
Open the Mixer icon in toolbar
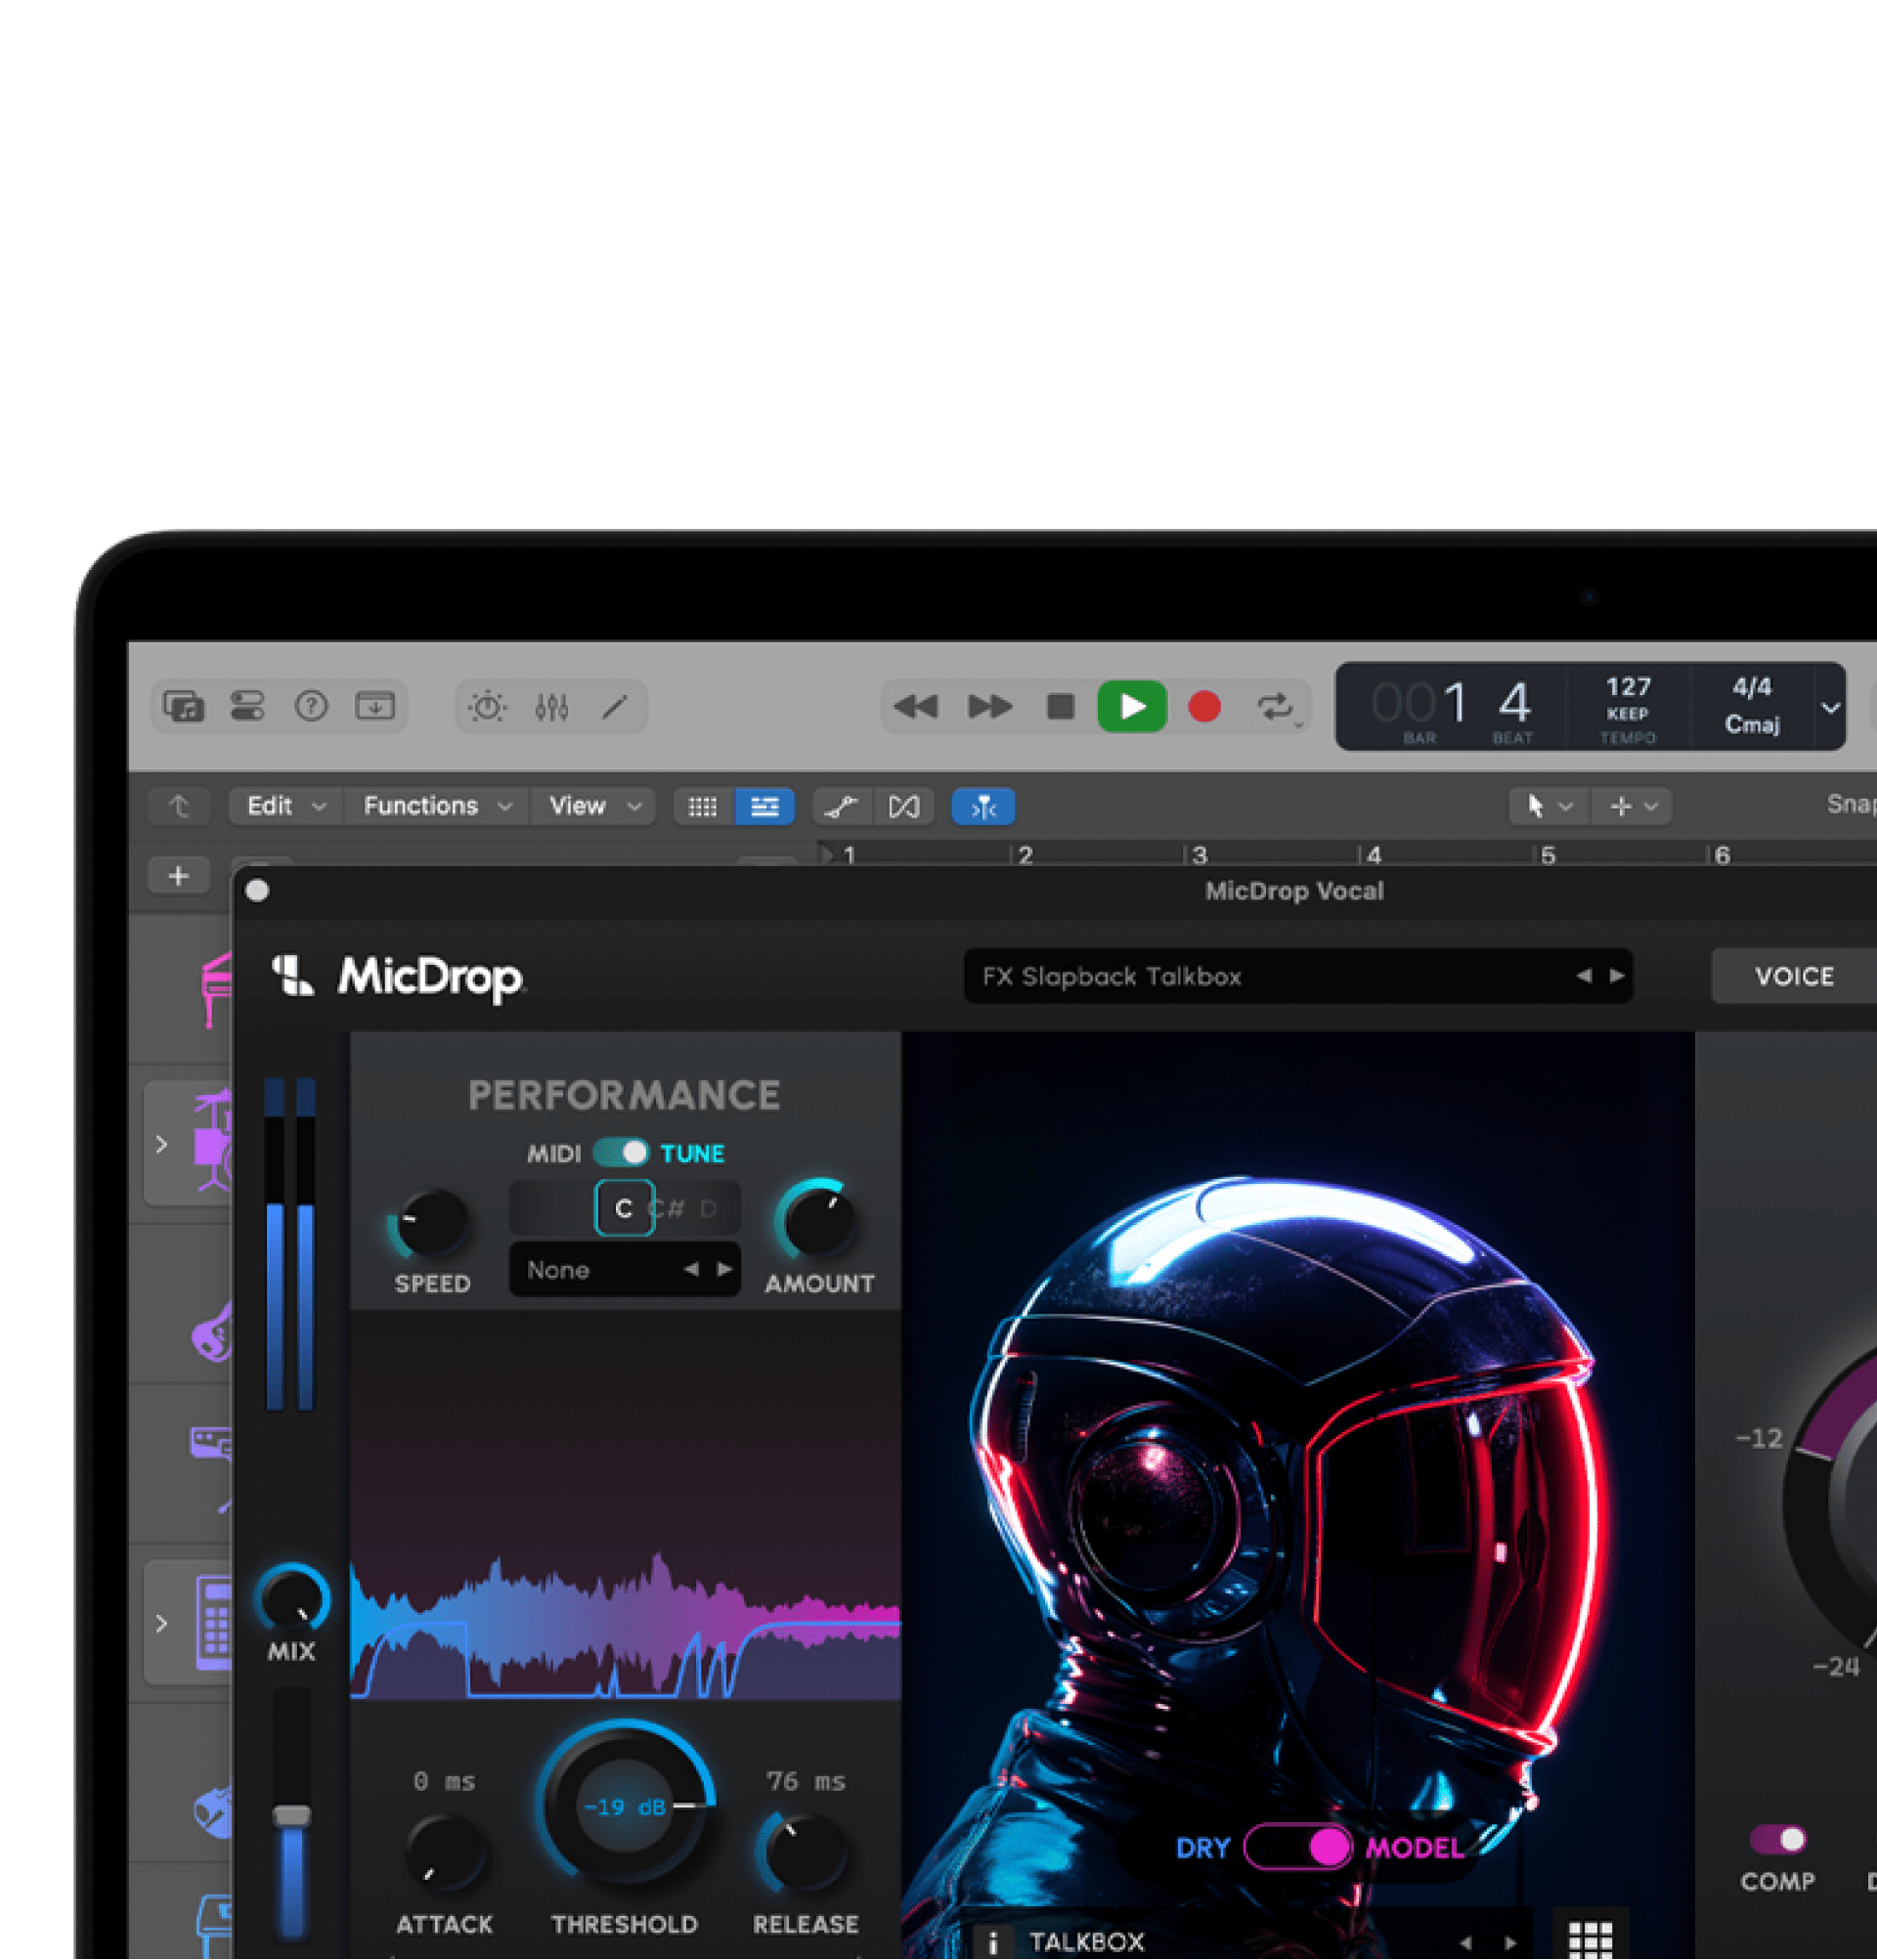(x=551, y=707)
